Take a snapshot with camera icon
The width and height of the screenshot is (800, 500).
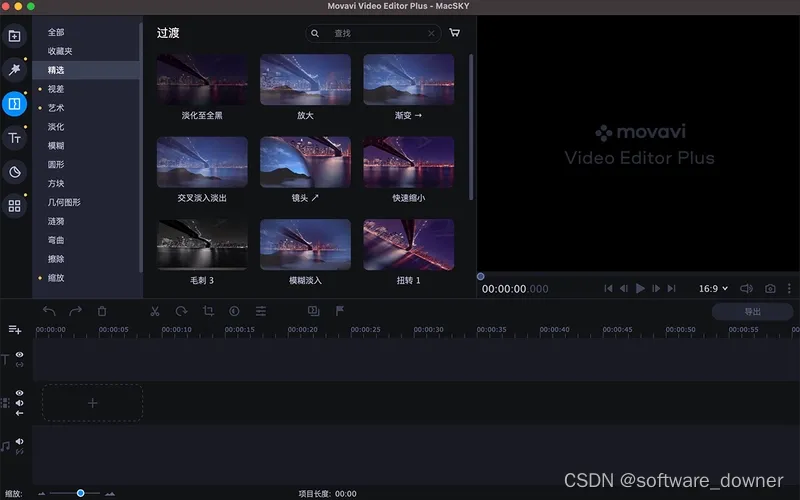(770, 289)
